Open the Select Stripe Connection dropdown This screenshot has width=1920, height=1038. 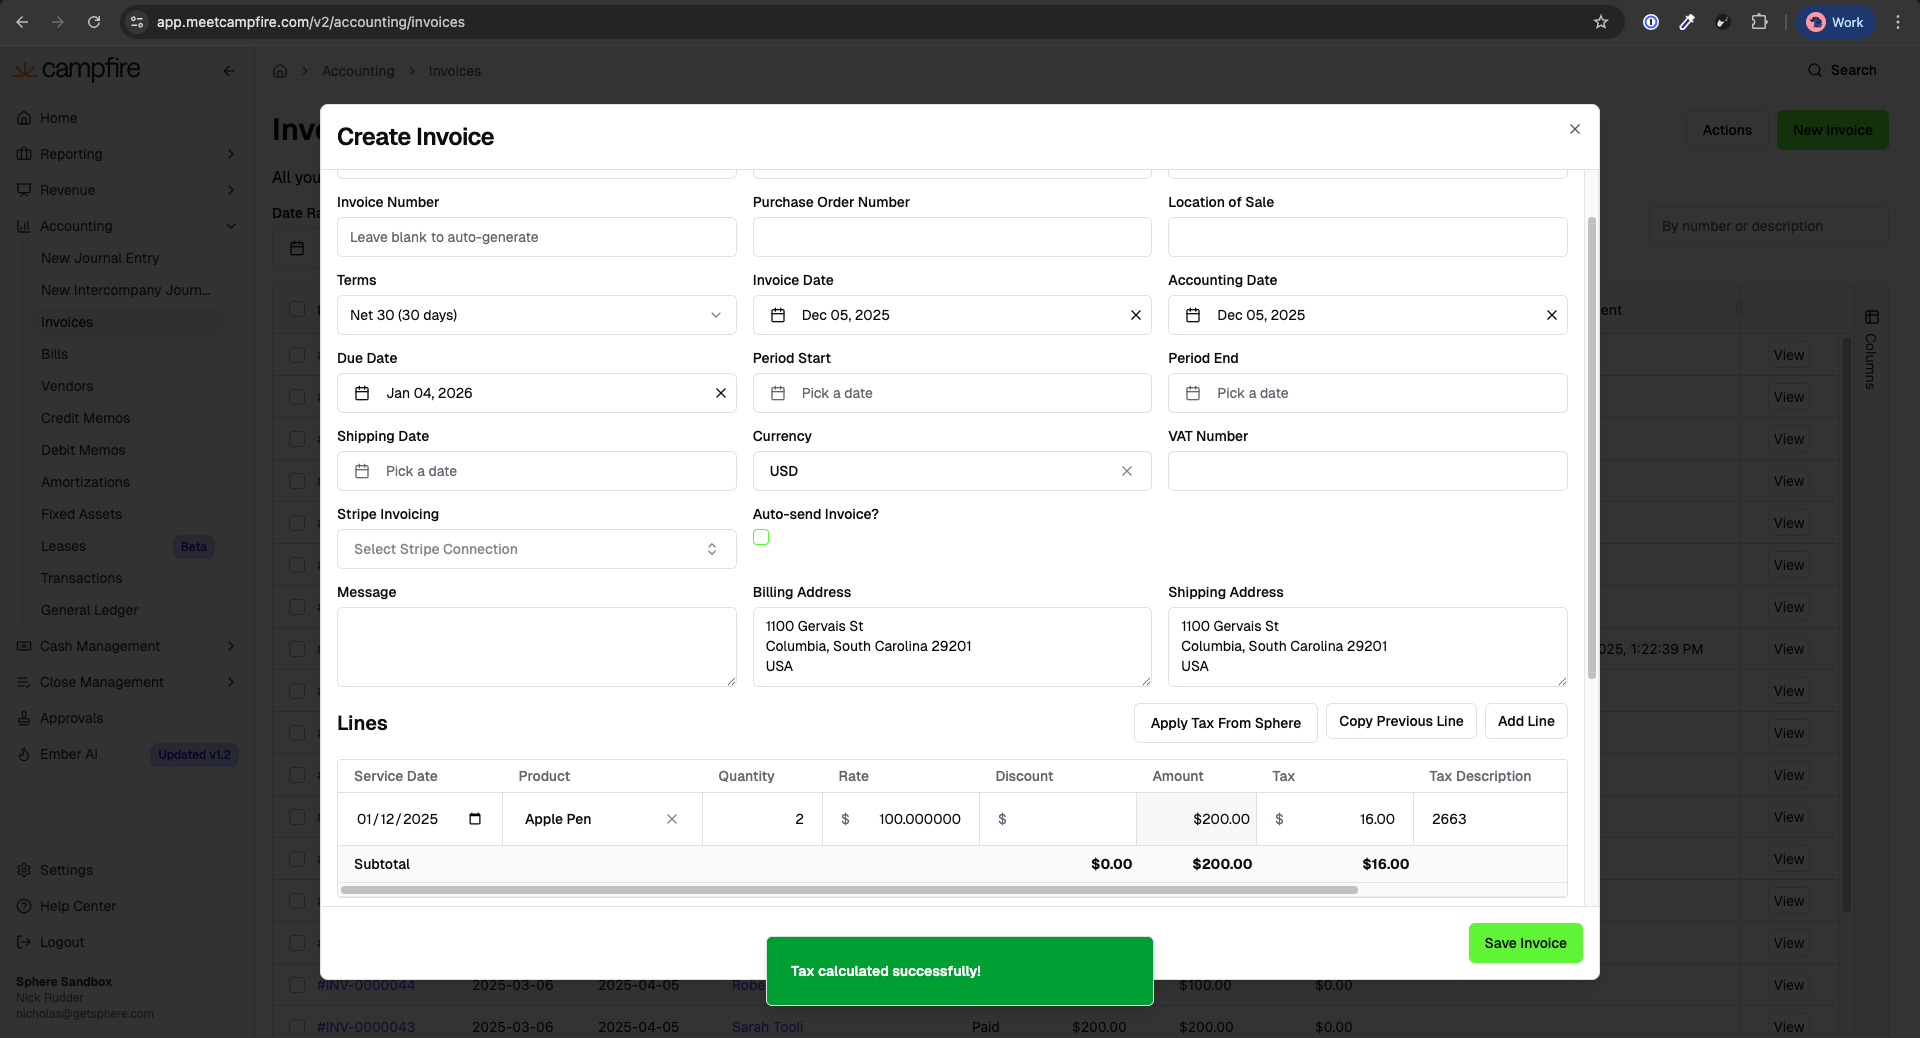click(x=536, y=549)
